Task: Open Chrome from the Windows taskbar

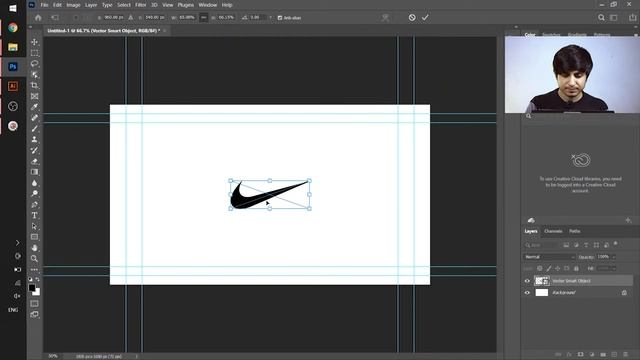Action: point(13,27)
